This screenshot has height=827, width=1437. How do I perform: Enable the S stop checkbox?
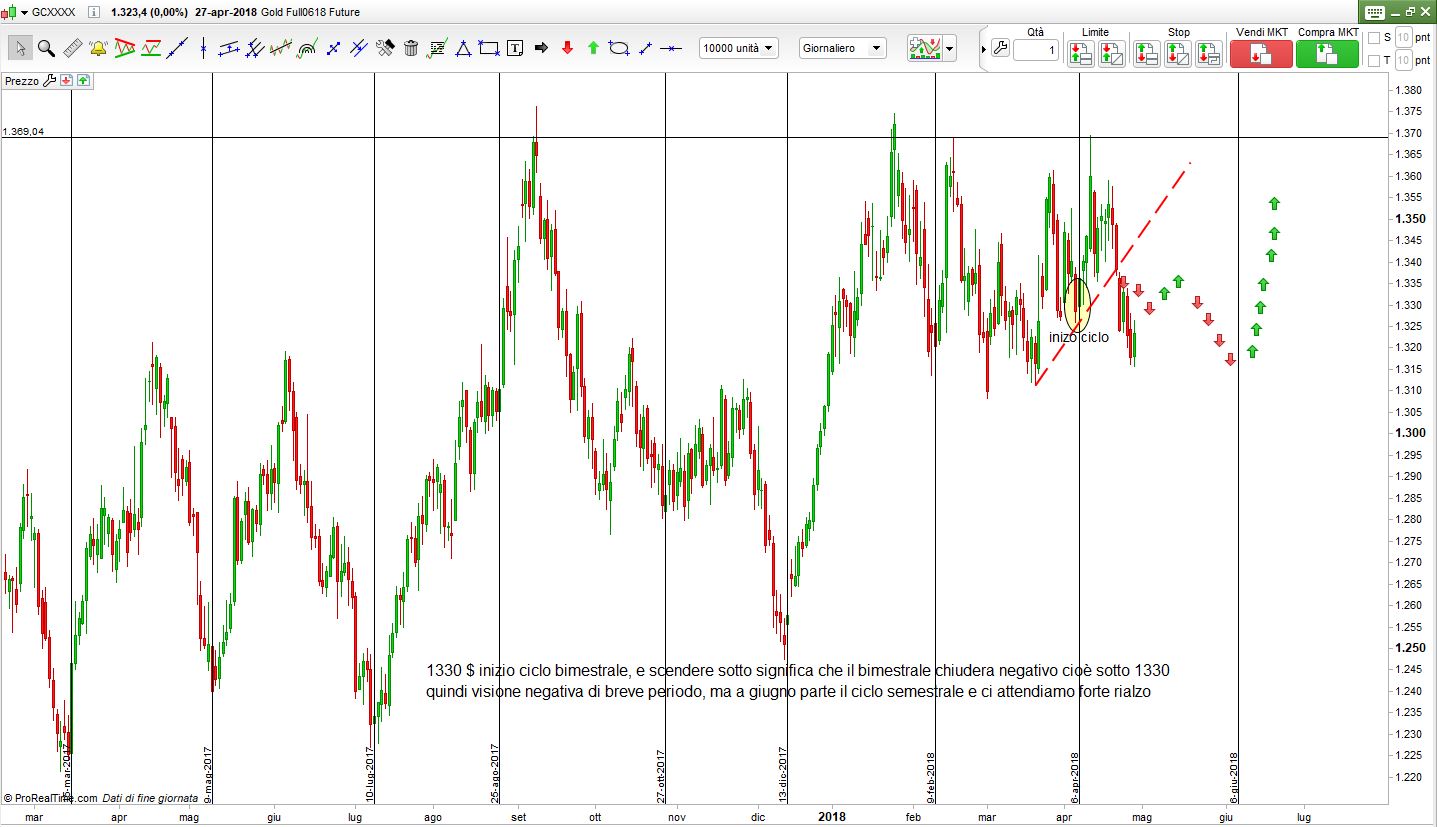click(1374, 38)
